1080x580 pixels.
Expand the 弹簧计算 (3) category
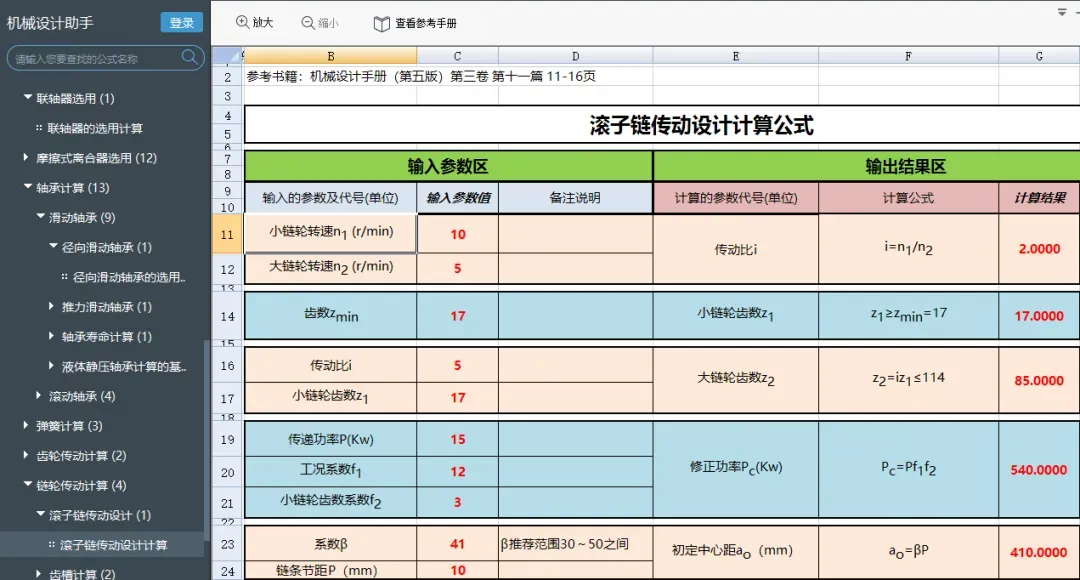[26, 426]
